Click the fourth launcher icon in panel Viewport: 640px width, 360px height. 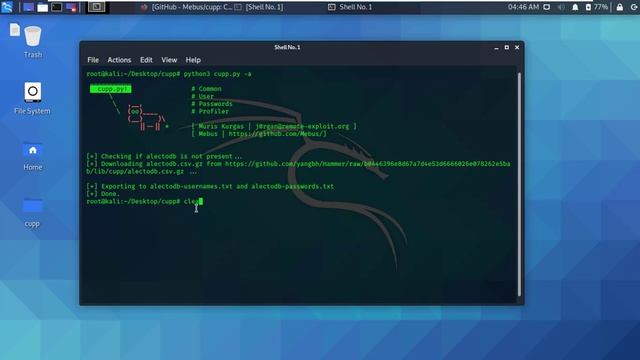pos(71,7)
